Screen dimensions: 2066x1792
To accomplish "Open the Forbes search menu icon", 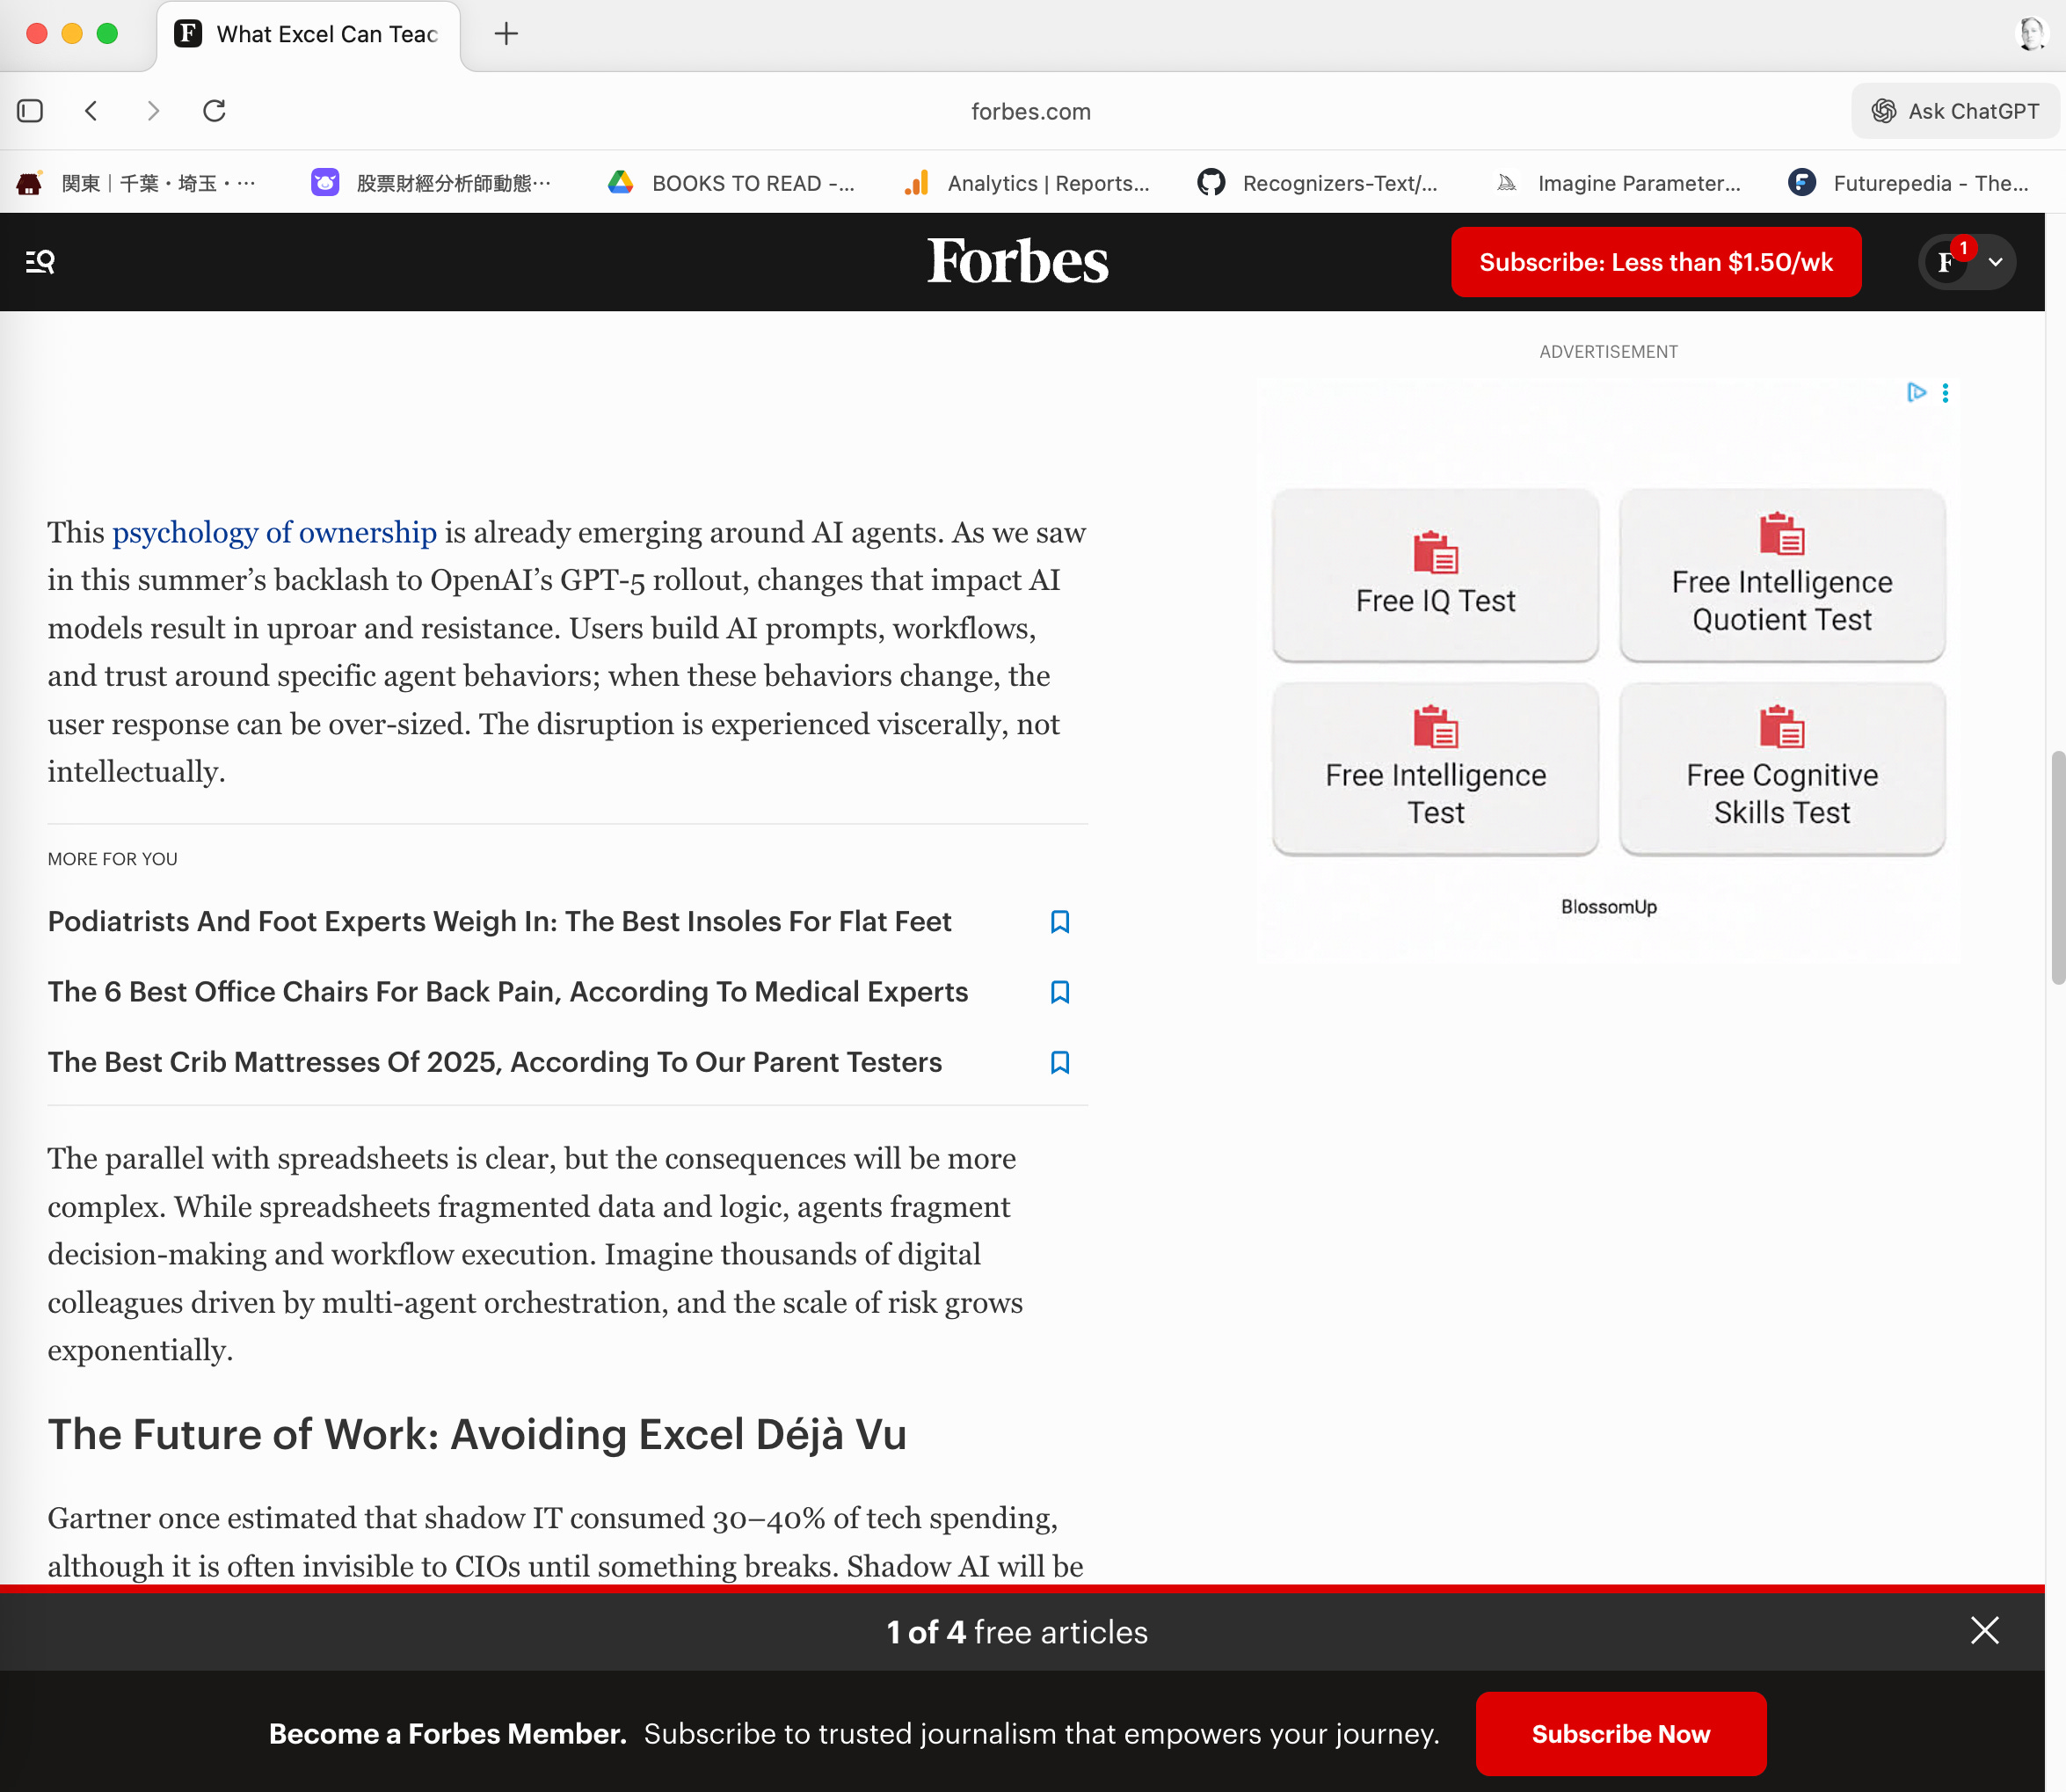I will pyautogui.click(x=40, y=262).
